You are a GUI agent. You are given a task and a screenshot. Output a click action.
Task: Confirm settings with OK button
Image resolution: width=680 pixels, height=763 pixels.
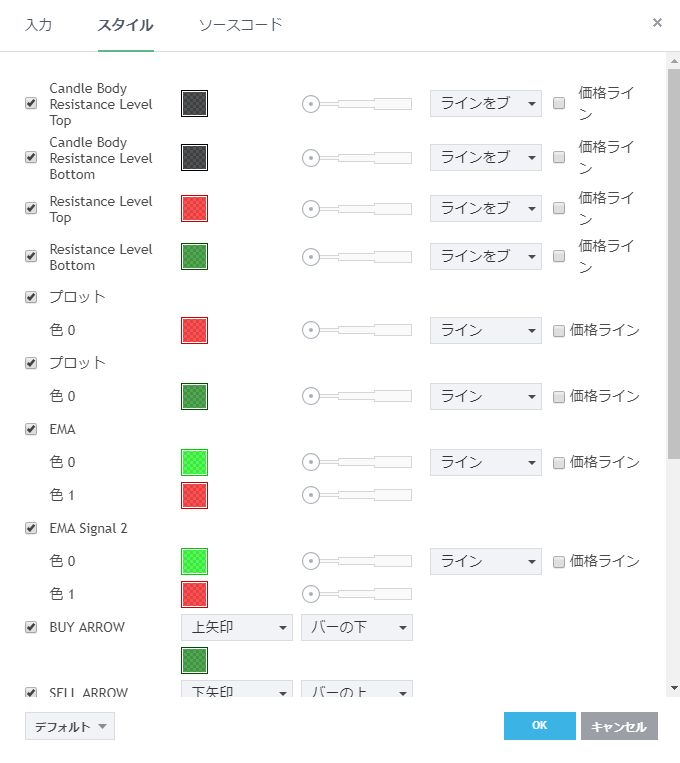[539, 726]
